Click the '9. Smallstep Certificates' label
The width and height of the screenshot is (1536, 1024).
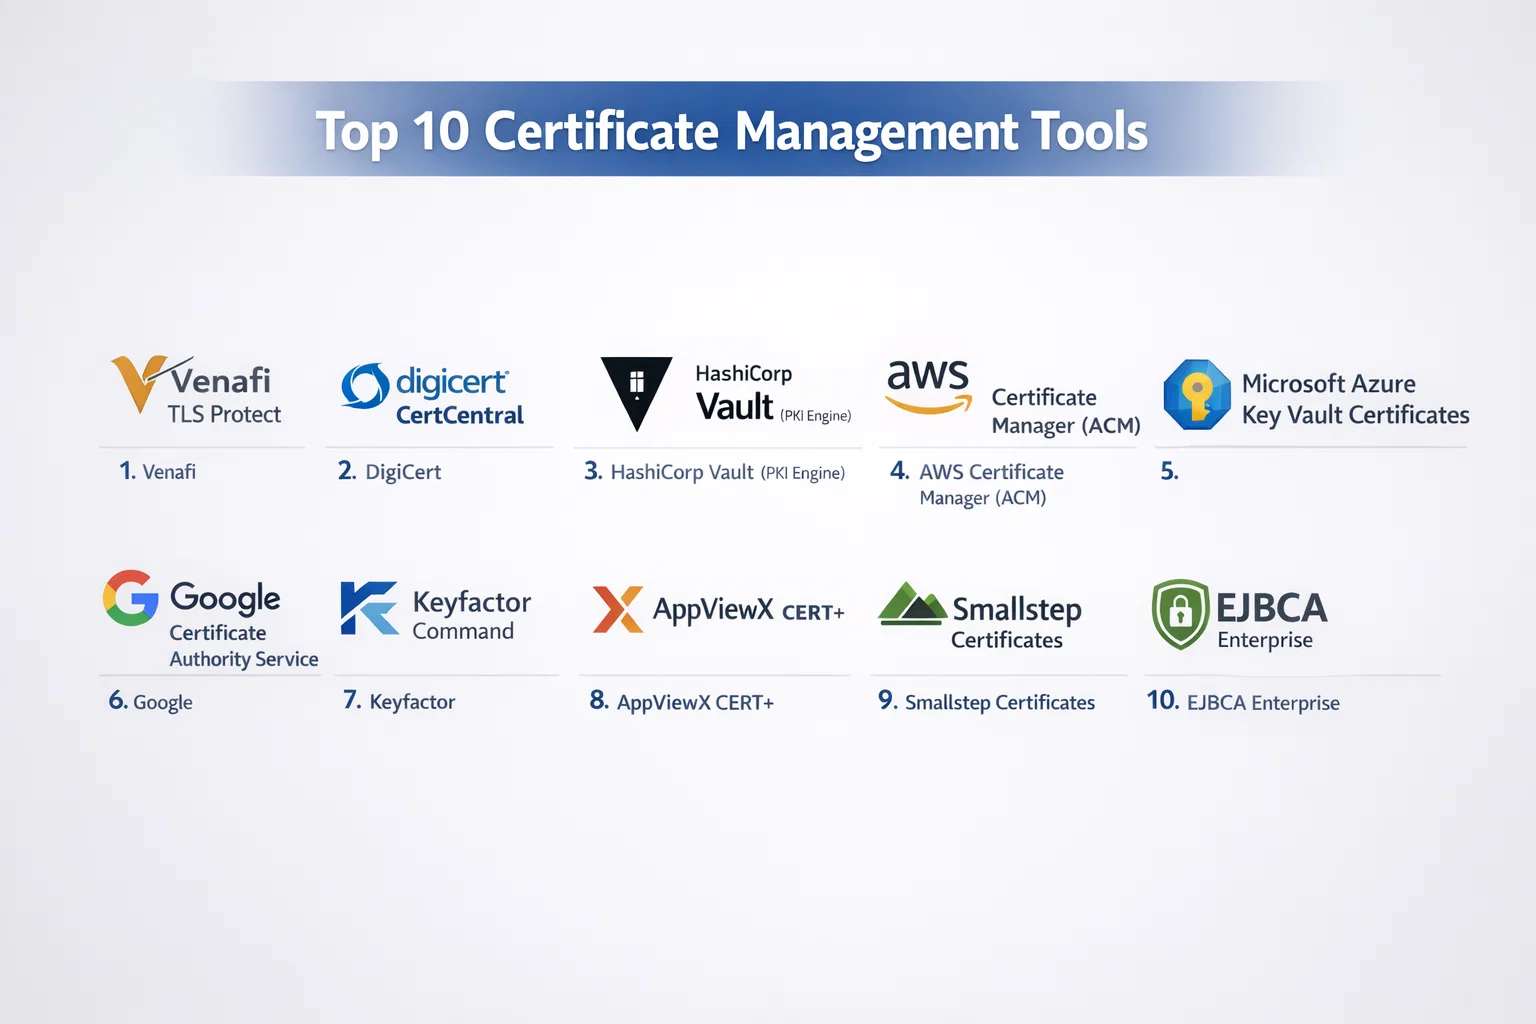point(987,702)
